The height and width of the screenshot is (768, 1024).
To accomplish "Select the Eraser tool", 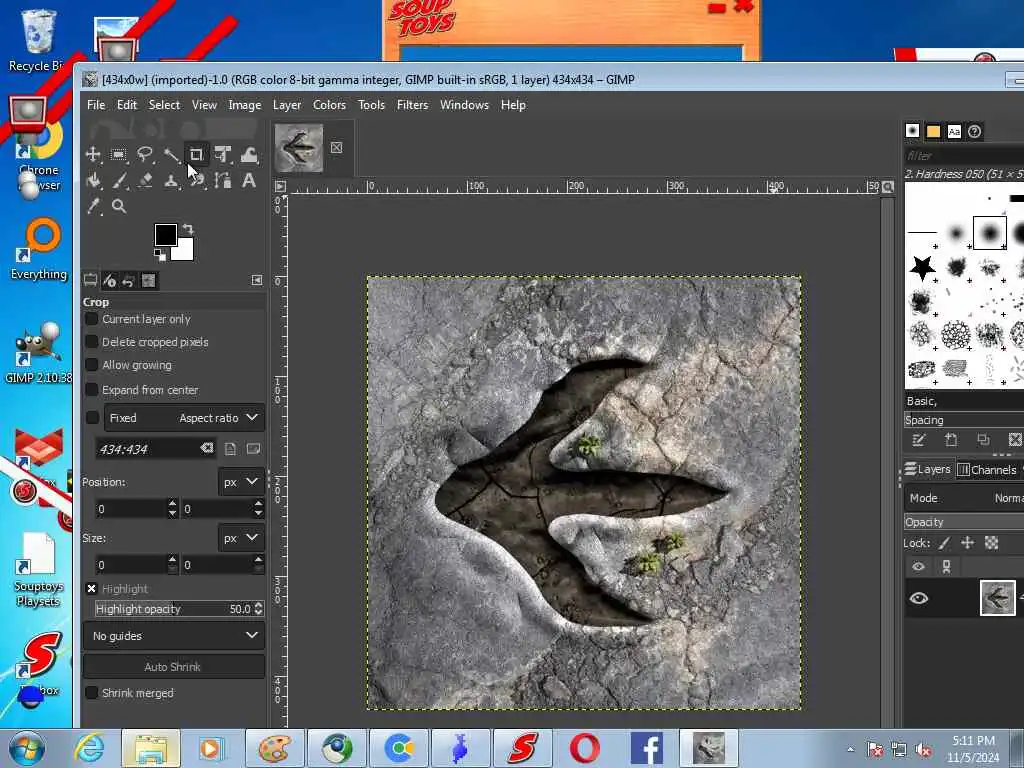I will coord(144,180).
